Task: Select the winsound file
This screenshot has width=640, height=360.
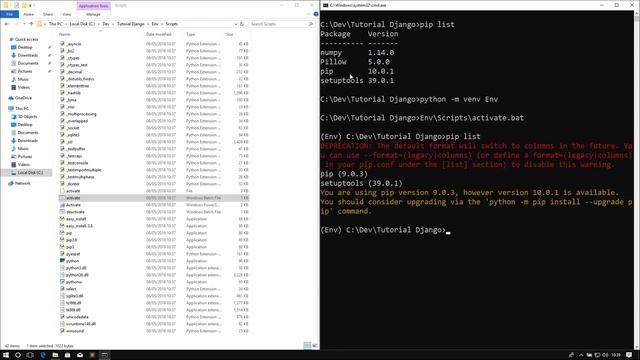Action: pos(75,331)
